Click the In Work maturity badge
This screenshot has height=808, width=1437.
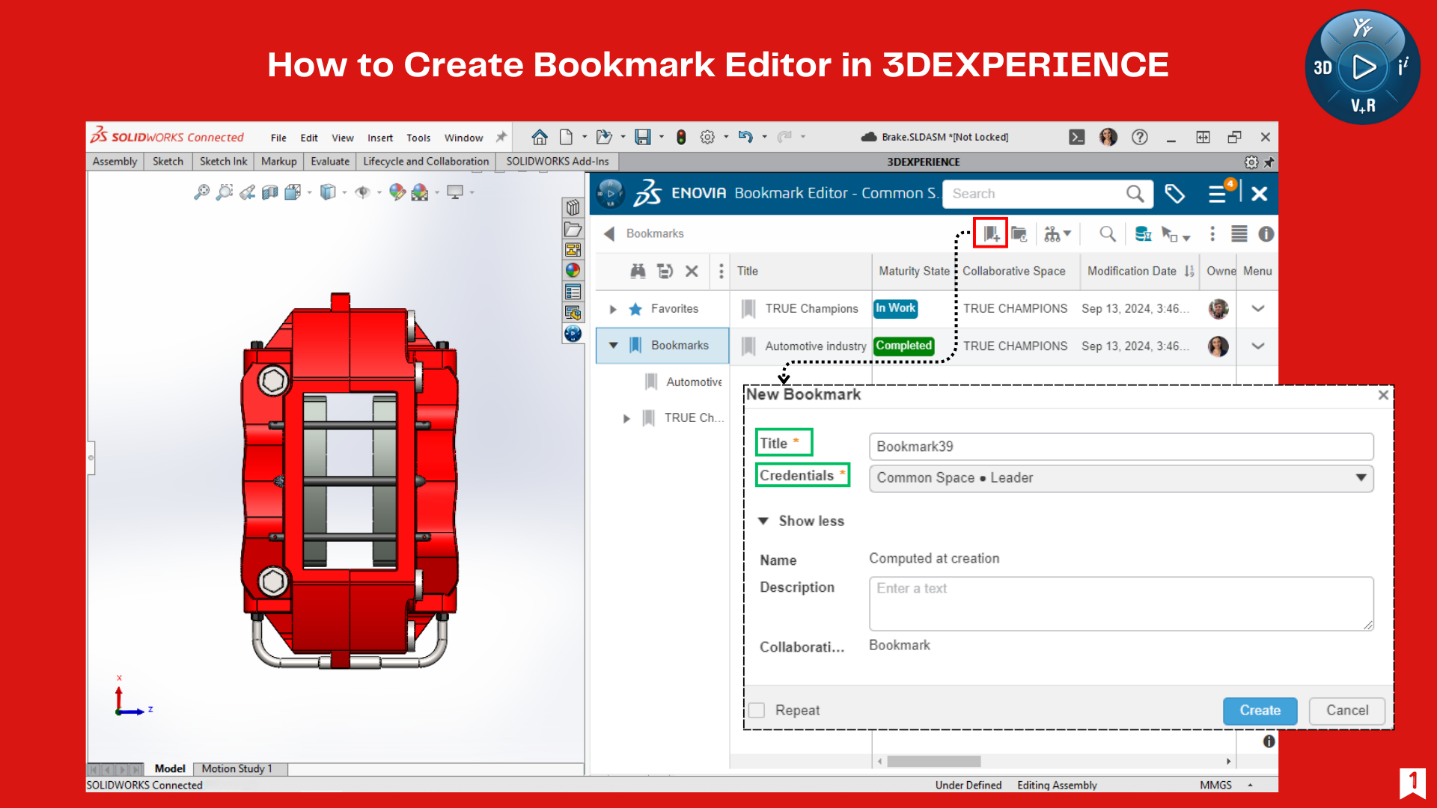895,309
